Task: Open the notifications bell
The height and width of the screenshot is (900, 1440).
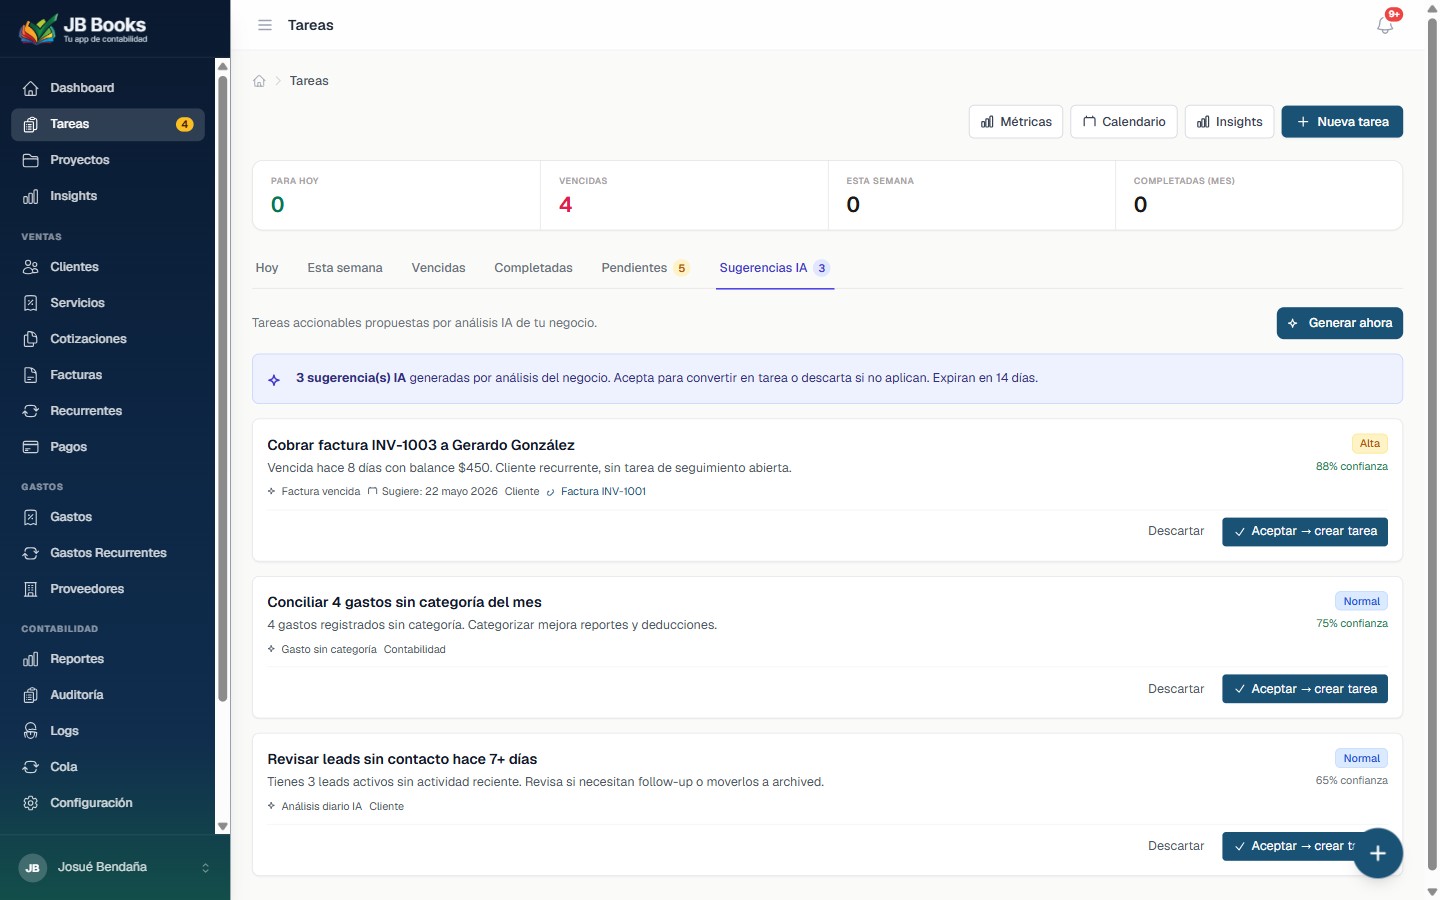Action: (x=1385, y=25)
